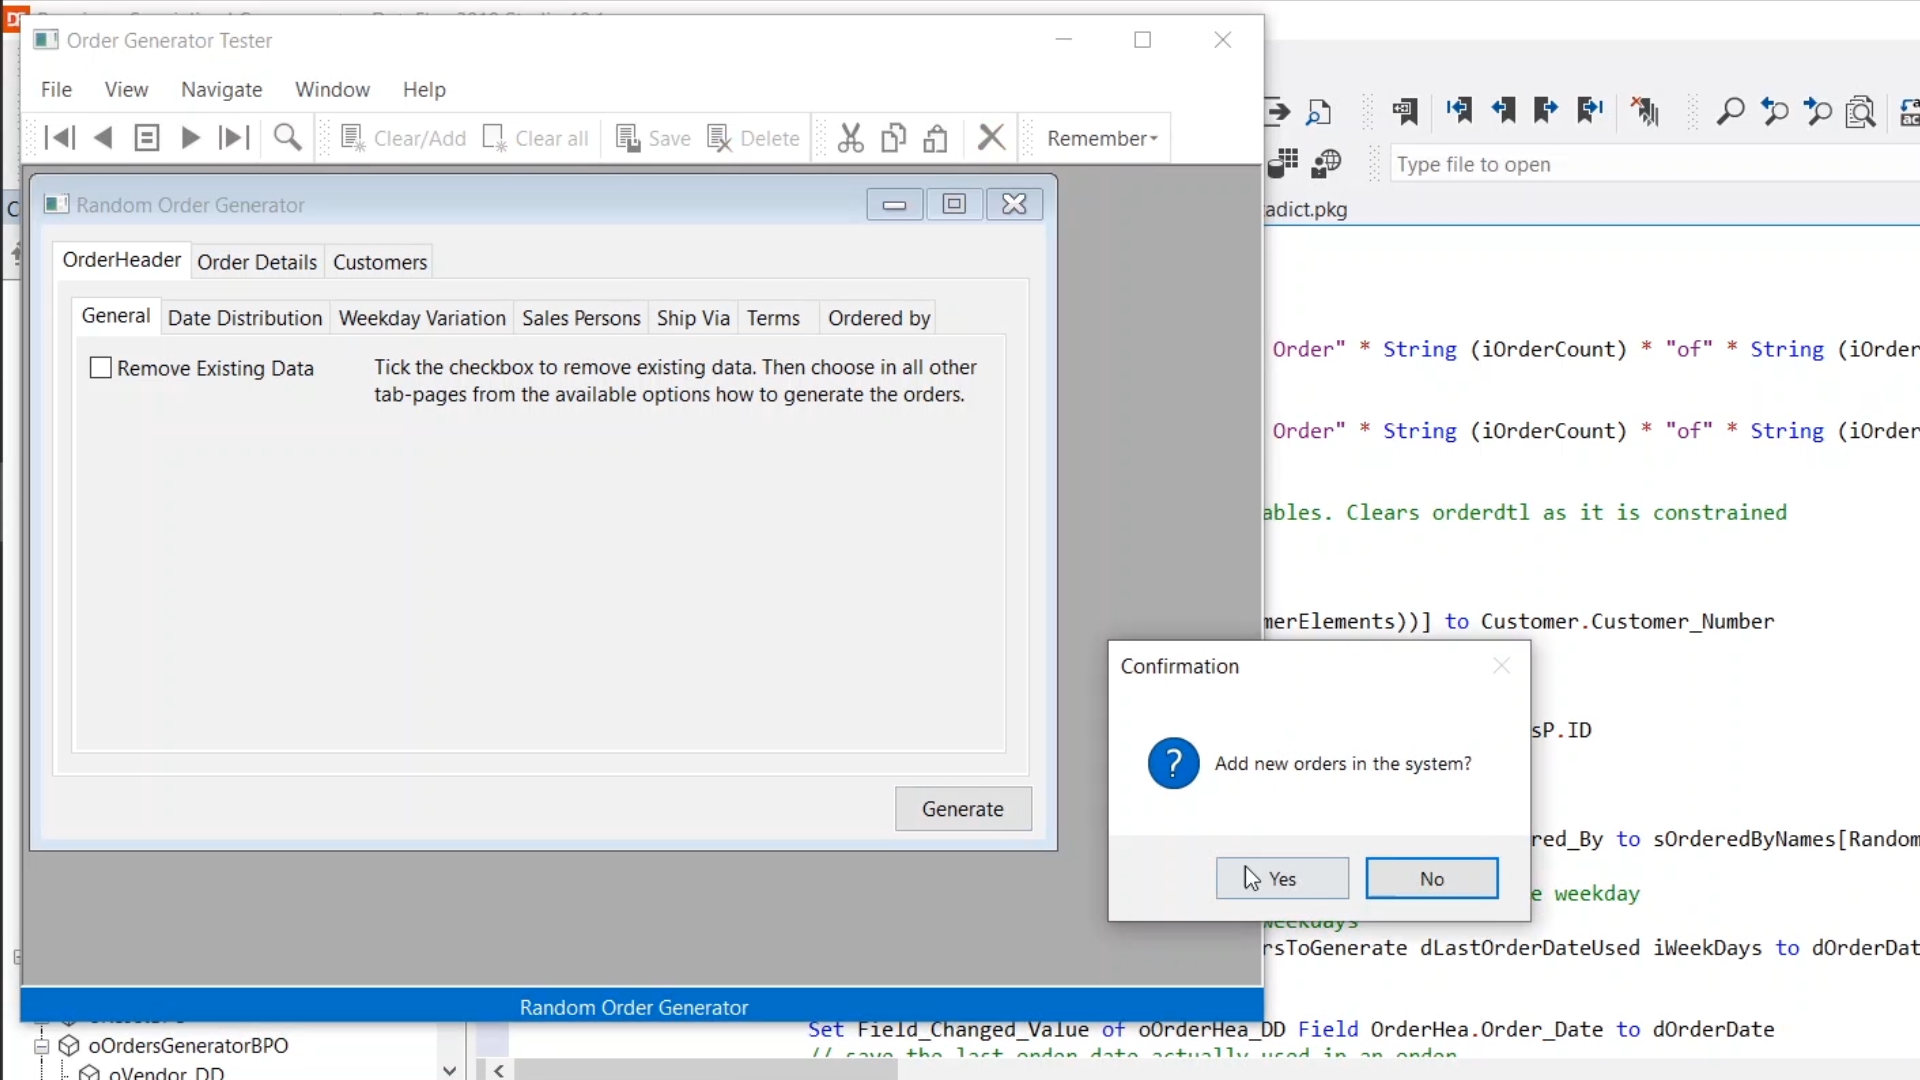Click the next record arrow
The width and height of the screenshot is (1920, 1080).
pyautogui.click(x=190, y=138)
